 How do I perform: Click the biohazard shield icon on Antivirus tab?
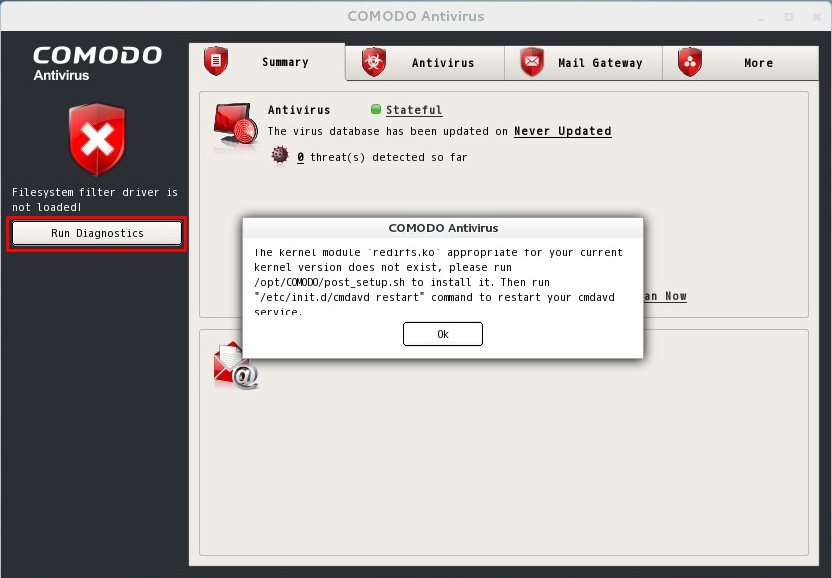(x=374, y=62)
